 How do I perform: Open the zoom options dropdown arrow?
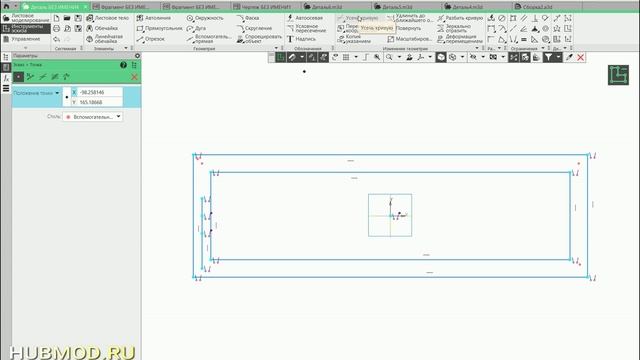399,58
